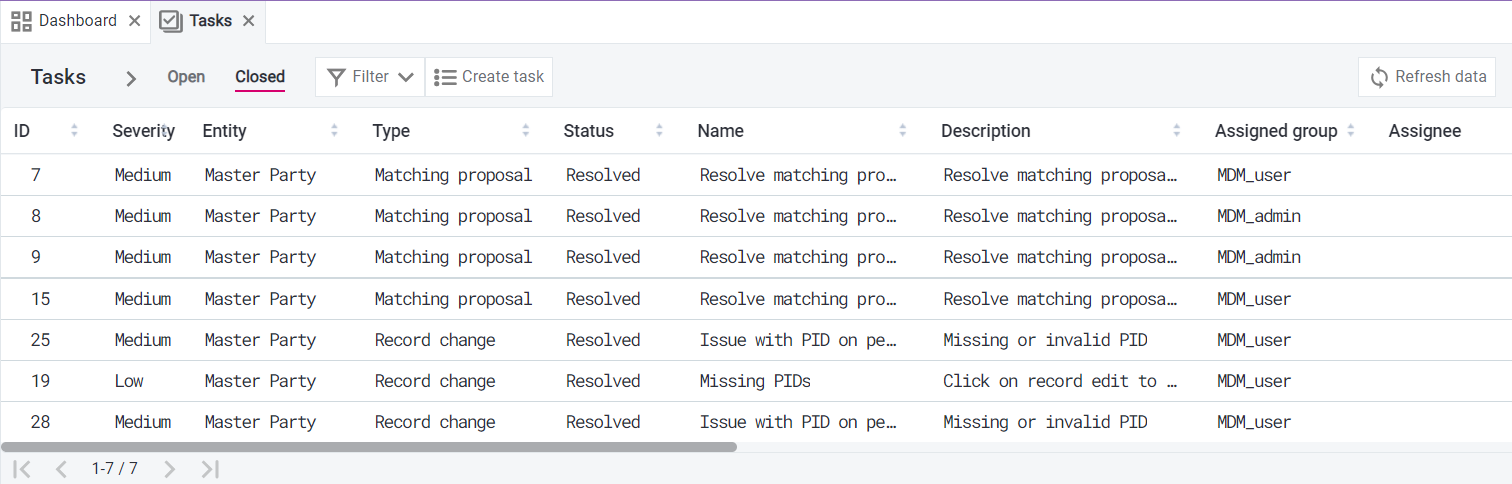
Task: Close the Tasks tab
Action: point(249,21)
